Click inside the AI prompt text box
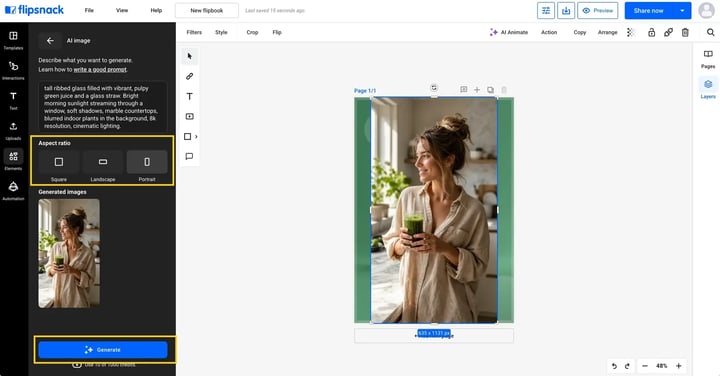Viewport: 720px width, 376px height. [x=103, y=107]
